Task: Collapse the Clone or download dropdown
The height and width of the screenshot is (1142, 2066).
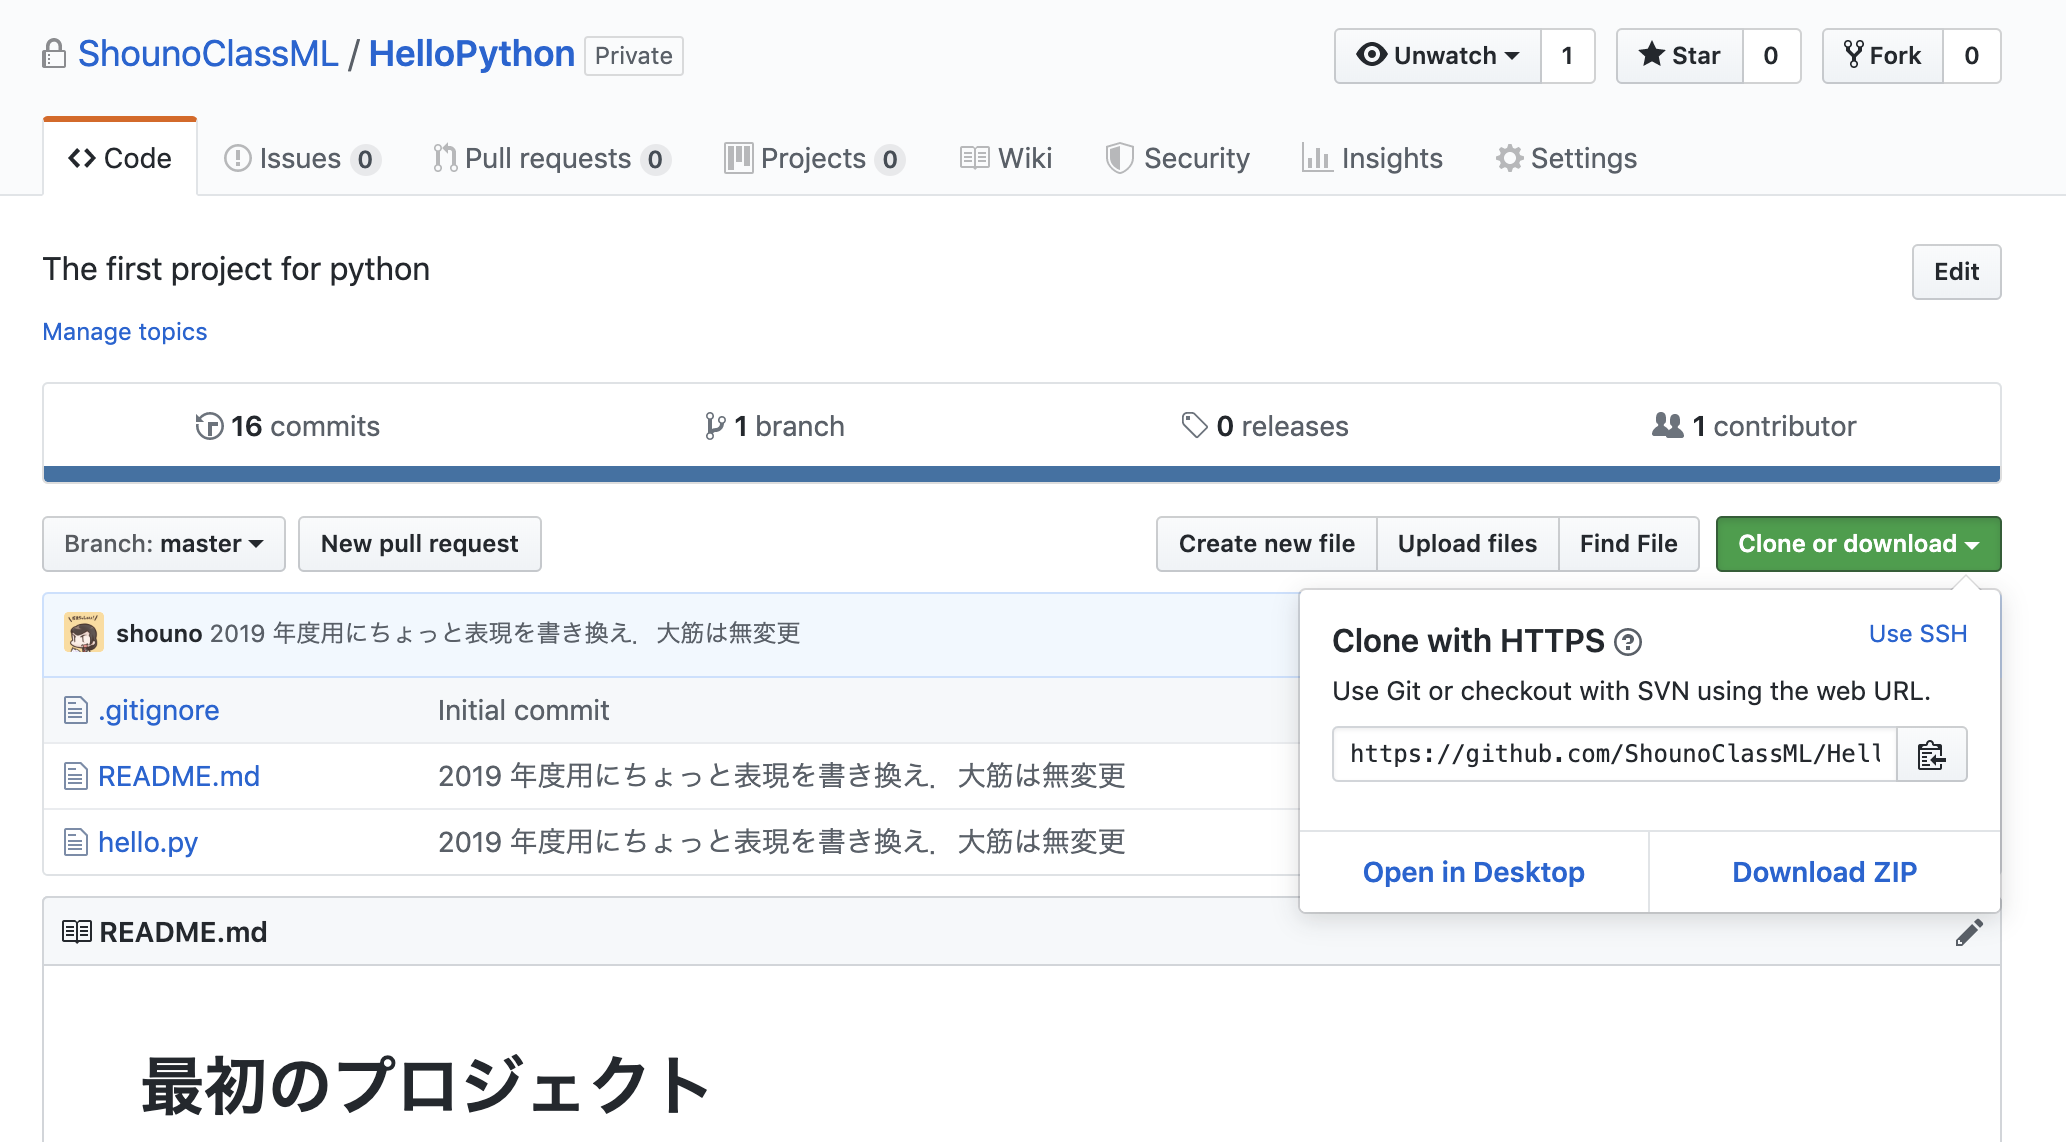Action: point(1858,544)
